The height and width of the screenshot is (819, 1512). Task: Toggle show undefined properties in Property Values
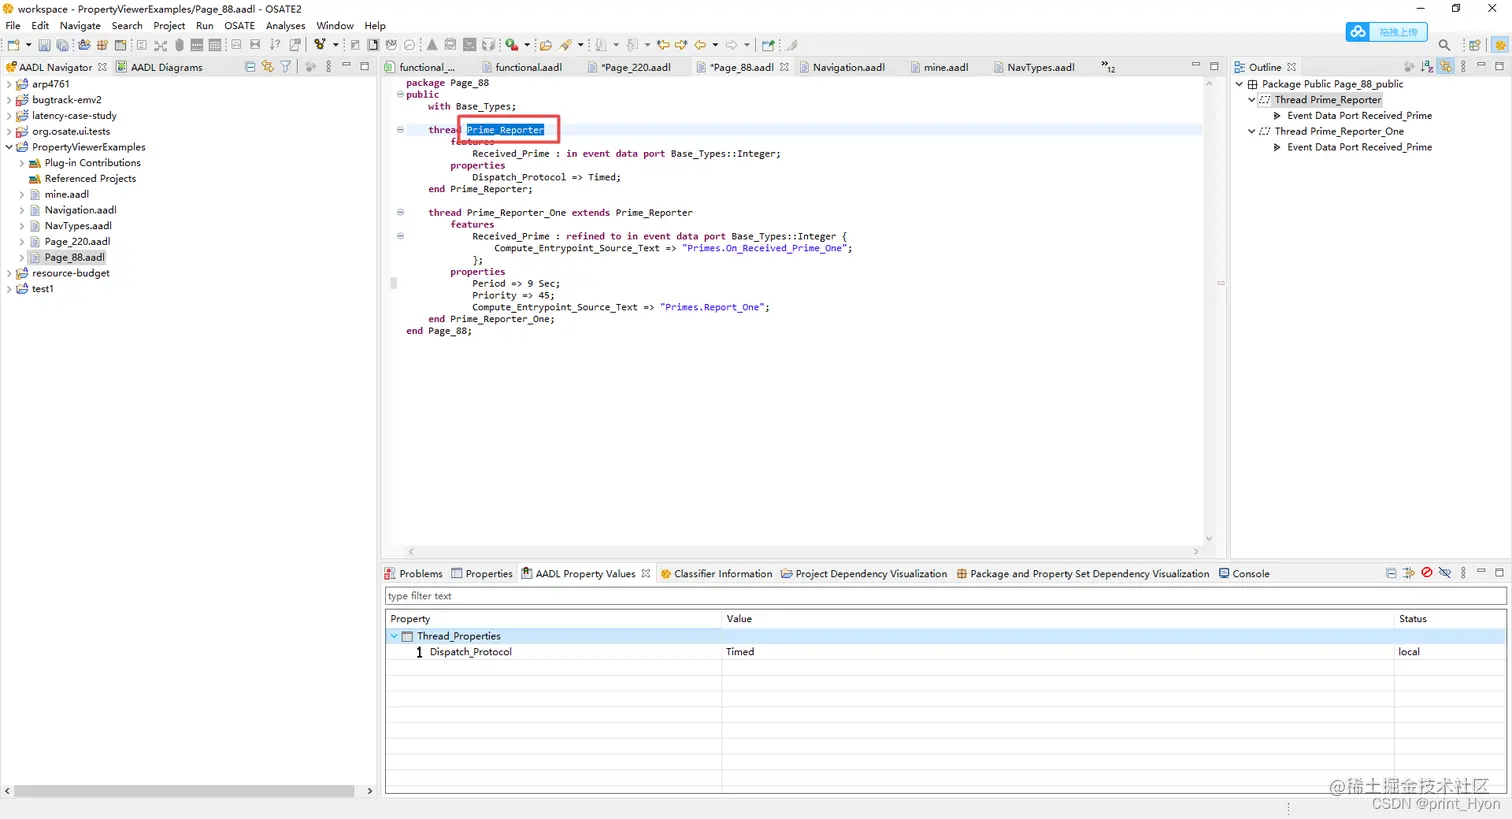point(1409,573)
